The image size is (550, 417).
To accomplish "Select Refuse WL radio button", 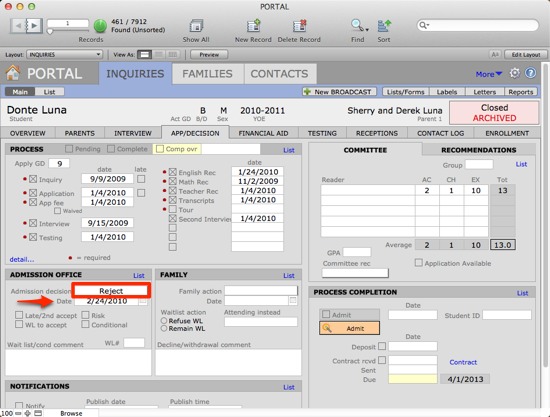I will (164, 321).
